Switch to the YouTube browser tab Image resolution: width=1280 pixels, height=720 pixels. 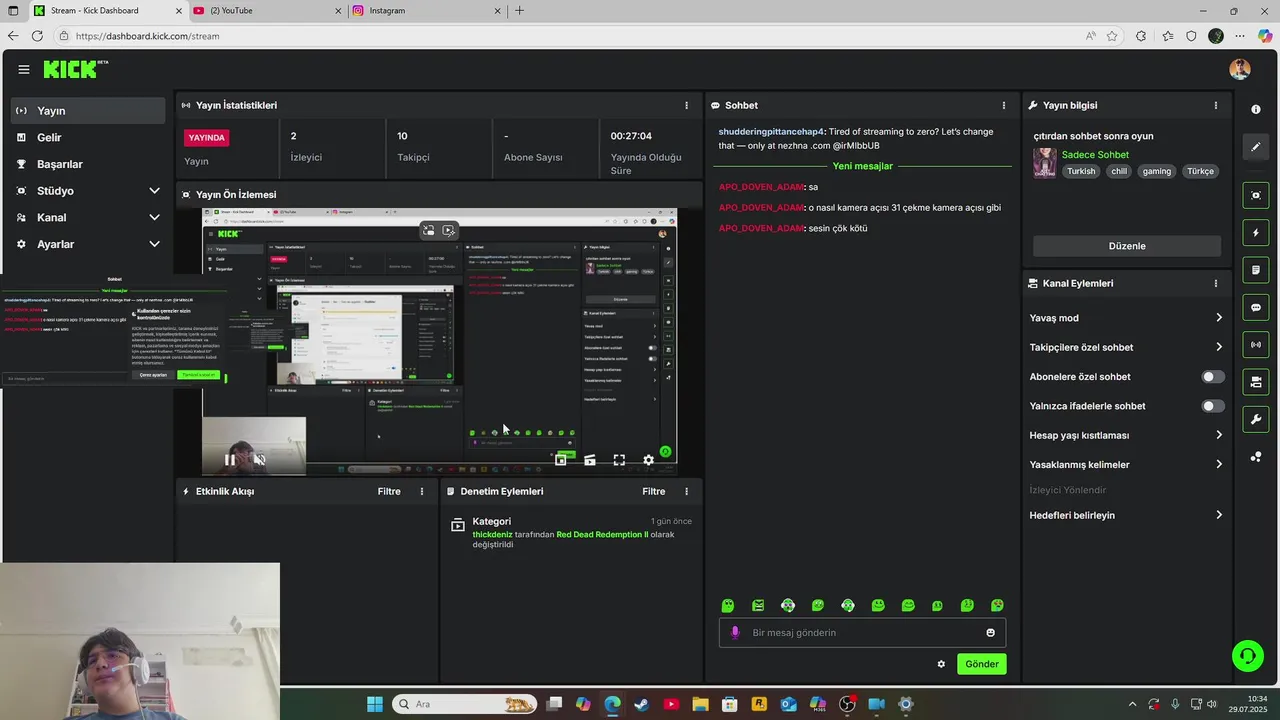tap(267, 11)
